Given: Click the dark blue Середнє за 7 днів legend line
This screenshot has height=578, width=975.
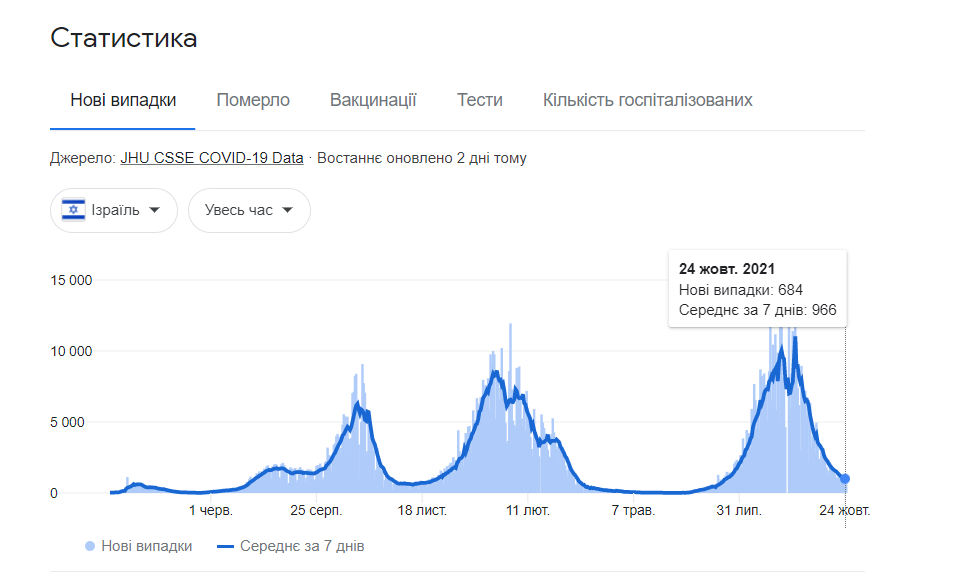Looking at the screenshot, I should coord(225,546).
